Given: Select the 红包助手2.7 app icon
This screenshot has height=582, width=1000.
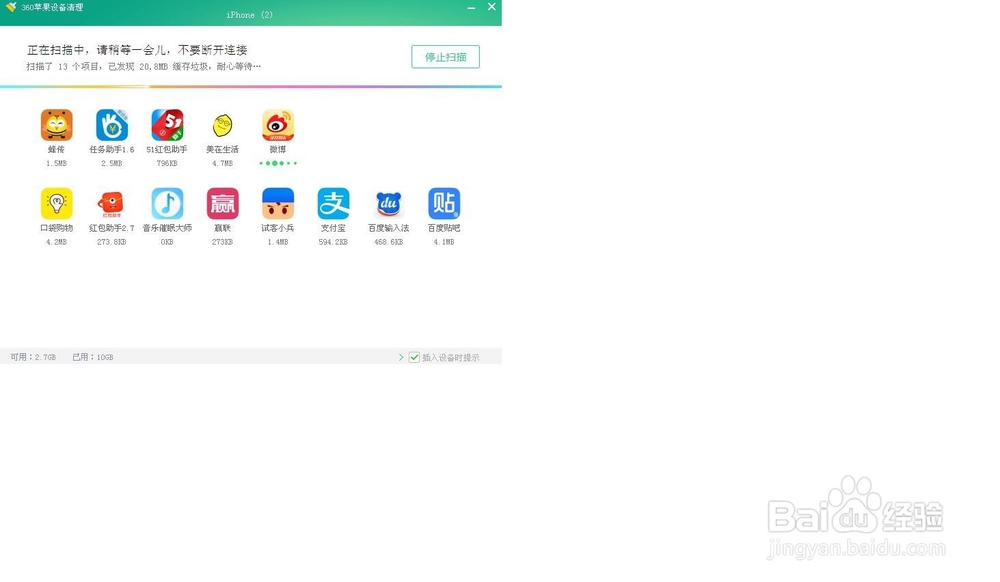Looking at the screenshot, I should pyautogui.click(x=112, y=203).
